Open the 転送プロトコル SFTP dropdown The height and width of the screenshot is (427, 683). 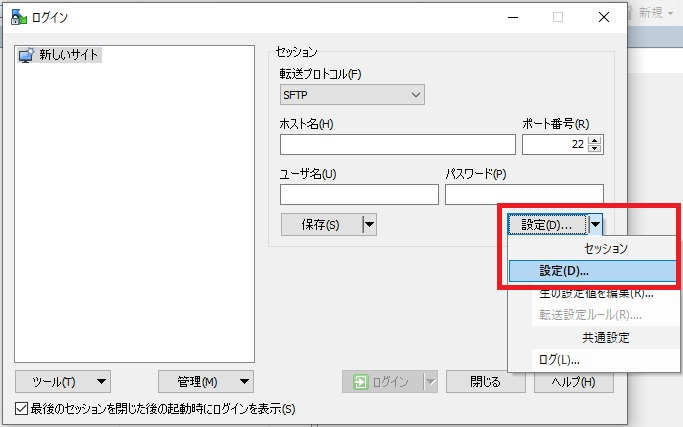click(353, 95)
